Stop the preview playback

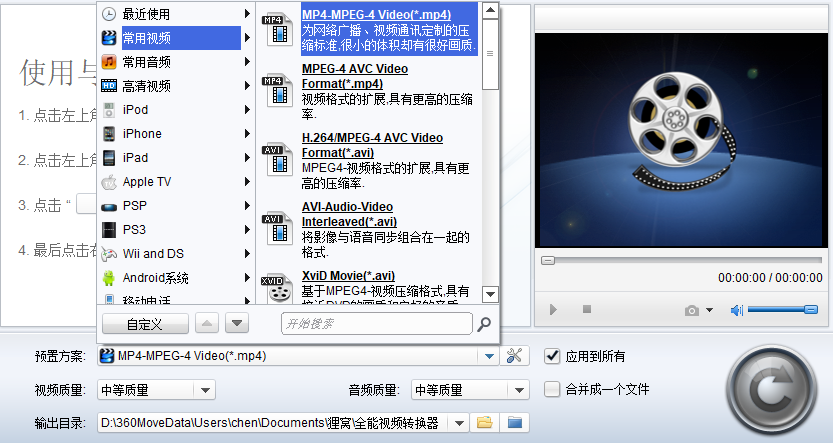(x=587, y=309)
